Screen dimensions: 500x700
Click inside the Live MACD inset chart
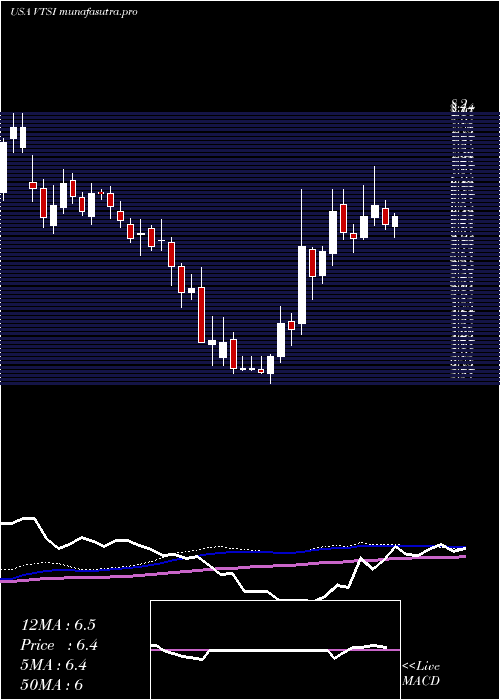click(275, 650)
